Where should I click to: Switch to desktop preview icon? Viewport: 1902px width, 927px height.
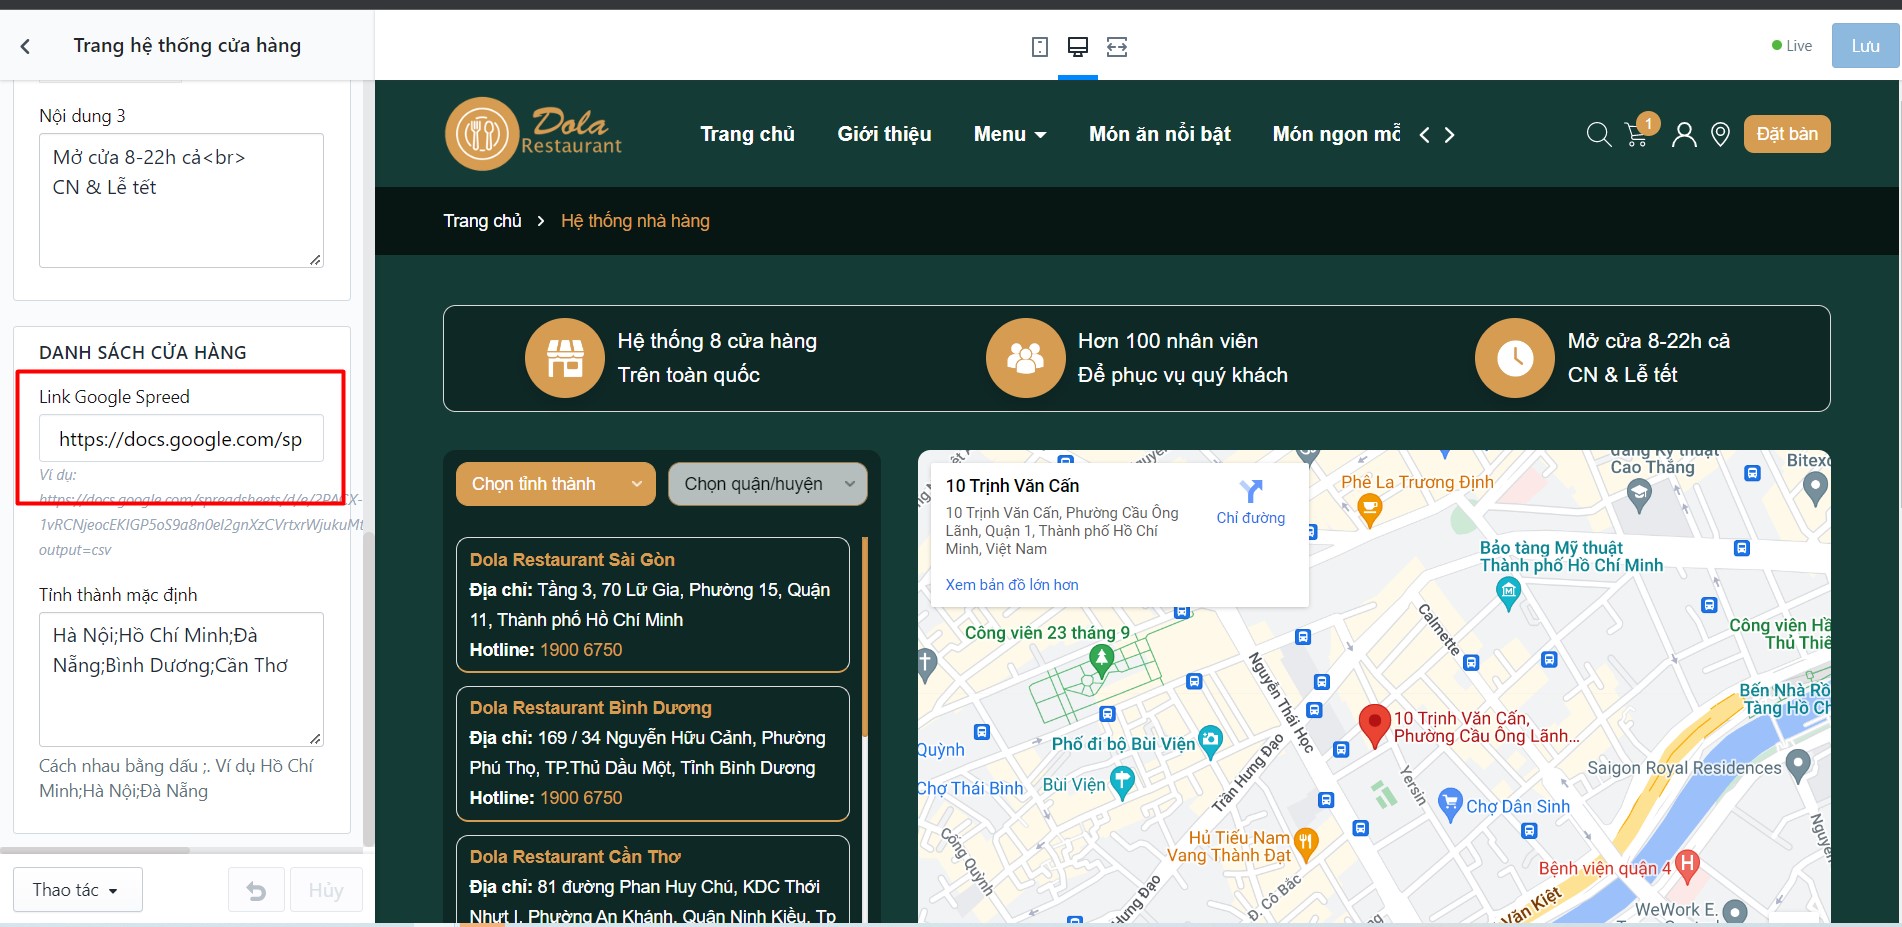1078,47
